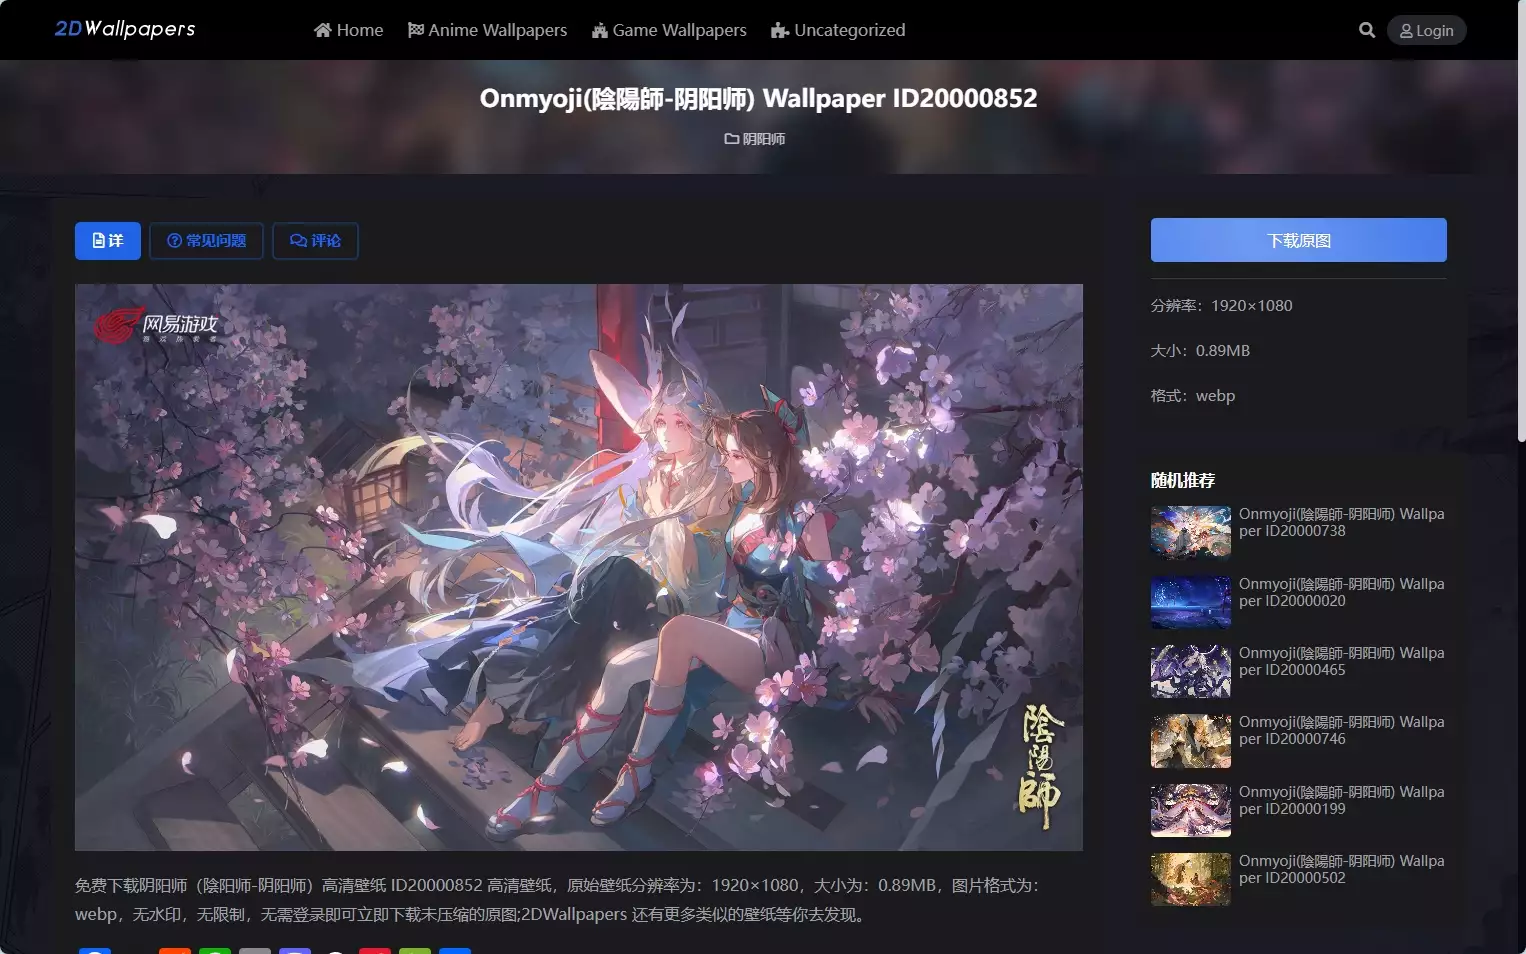Select the 详 details tab
The image size is (1526, 954).
coord(108,241)
